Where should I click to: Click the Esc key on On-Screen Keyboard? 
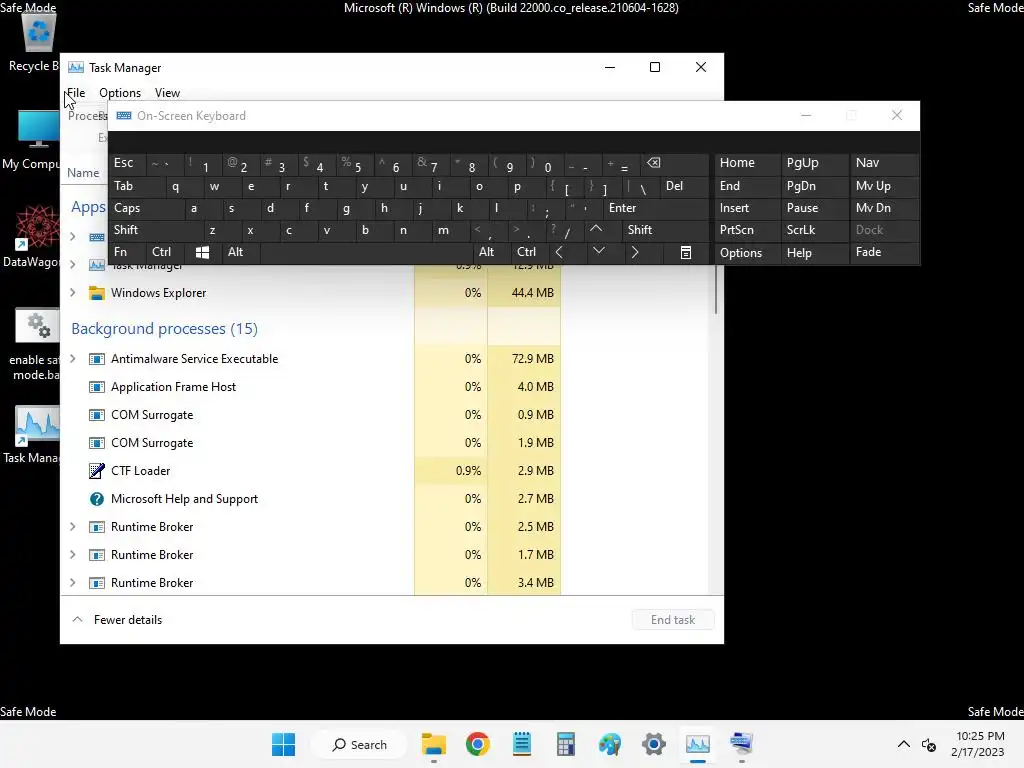(128, 163)
